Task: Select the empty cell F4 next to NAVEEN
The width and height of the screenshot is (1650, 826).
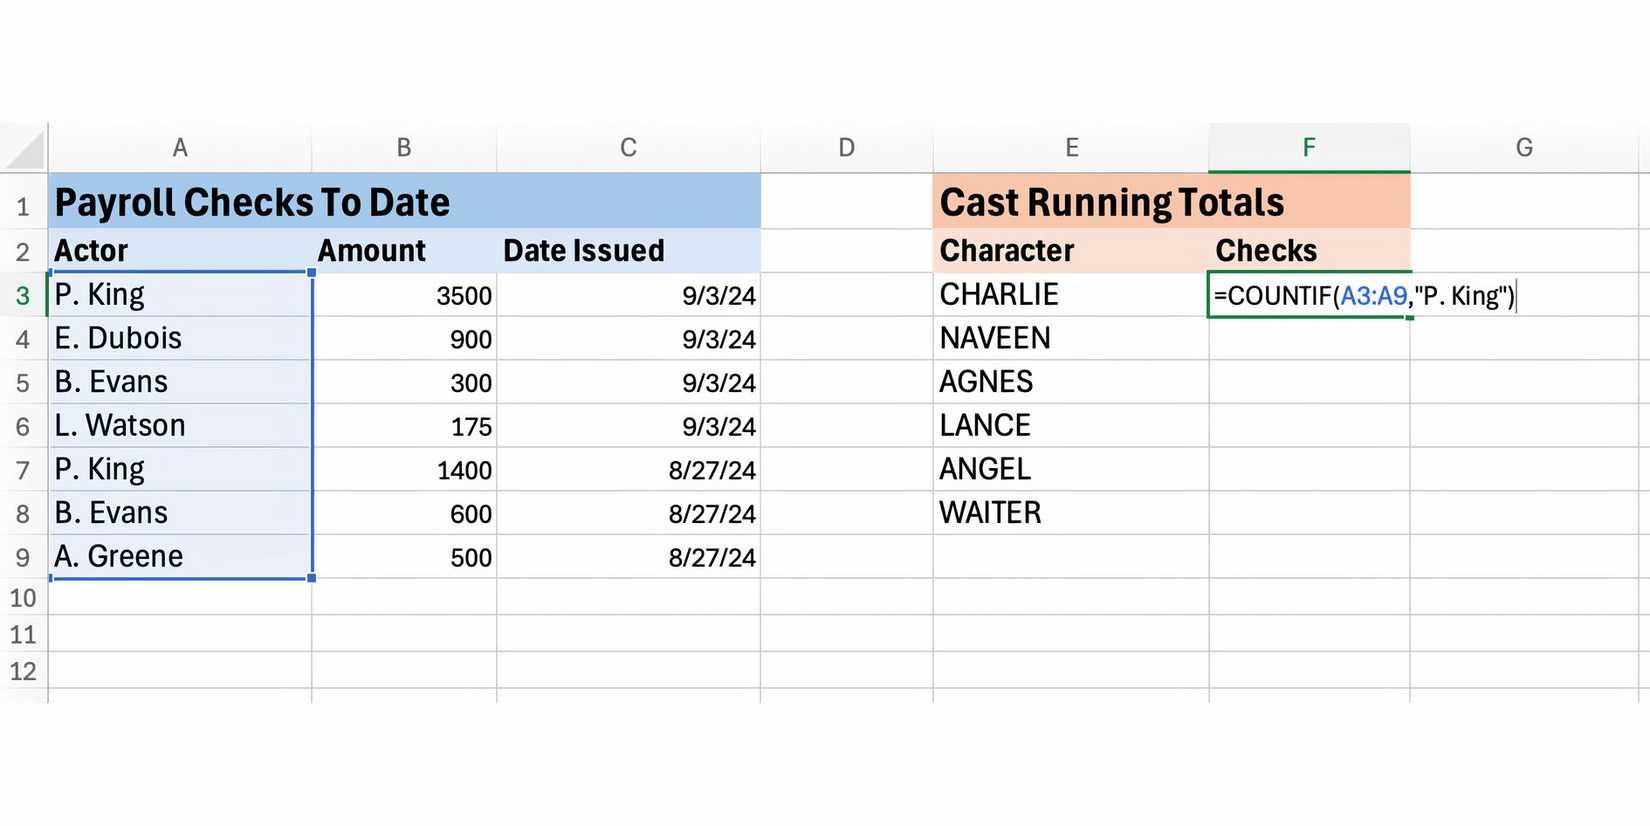Action: point(1309,338)
